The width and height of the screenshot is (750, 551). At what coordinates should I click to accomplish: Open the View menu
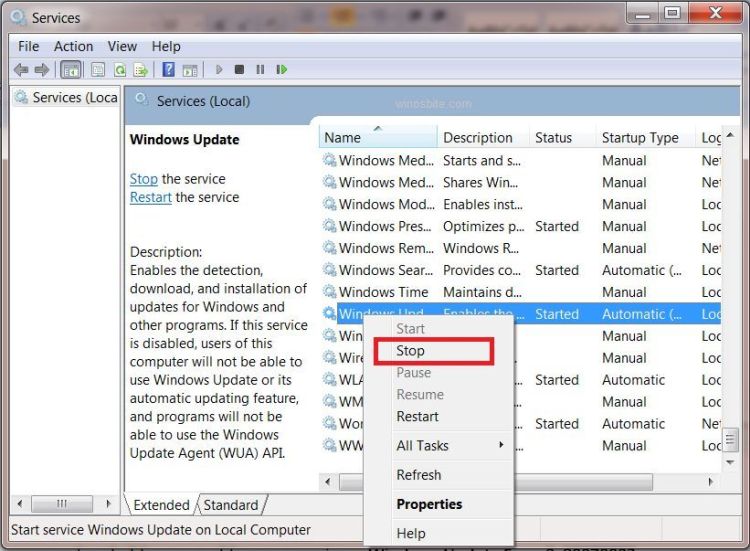[x=122, y=46]
